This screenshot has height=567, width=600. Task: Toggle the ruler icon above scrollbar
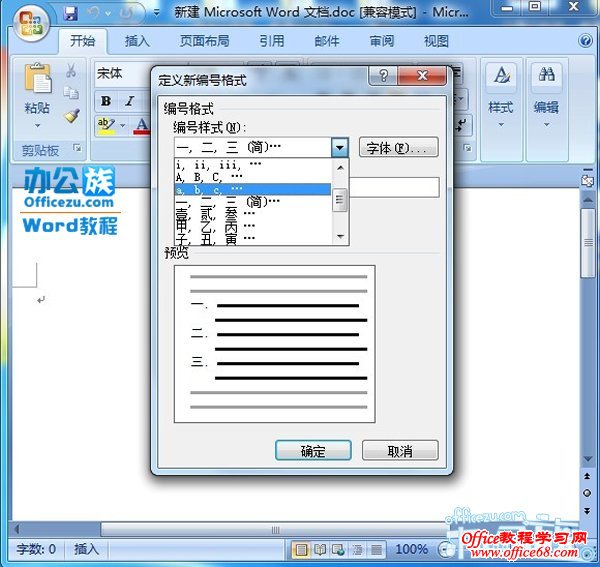pyautogui.click(x=587, y=179)
